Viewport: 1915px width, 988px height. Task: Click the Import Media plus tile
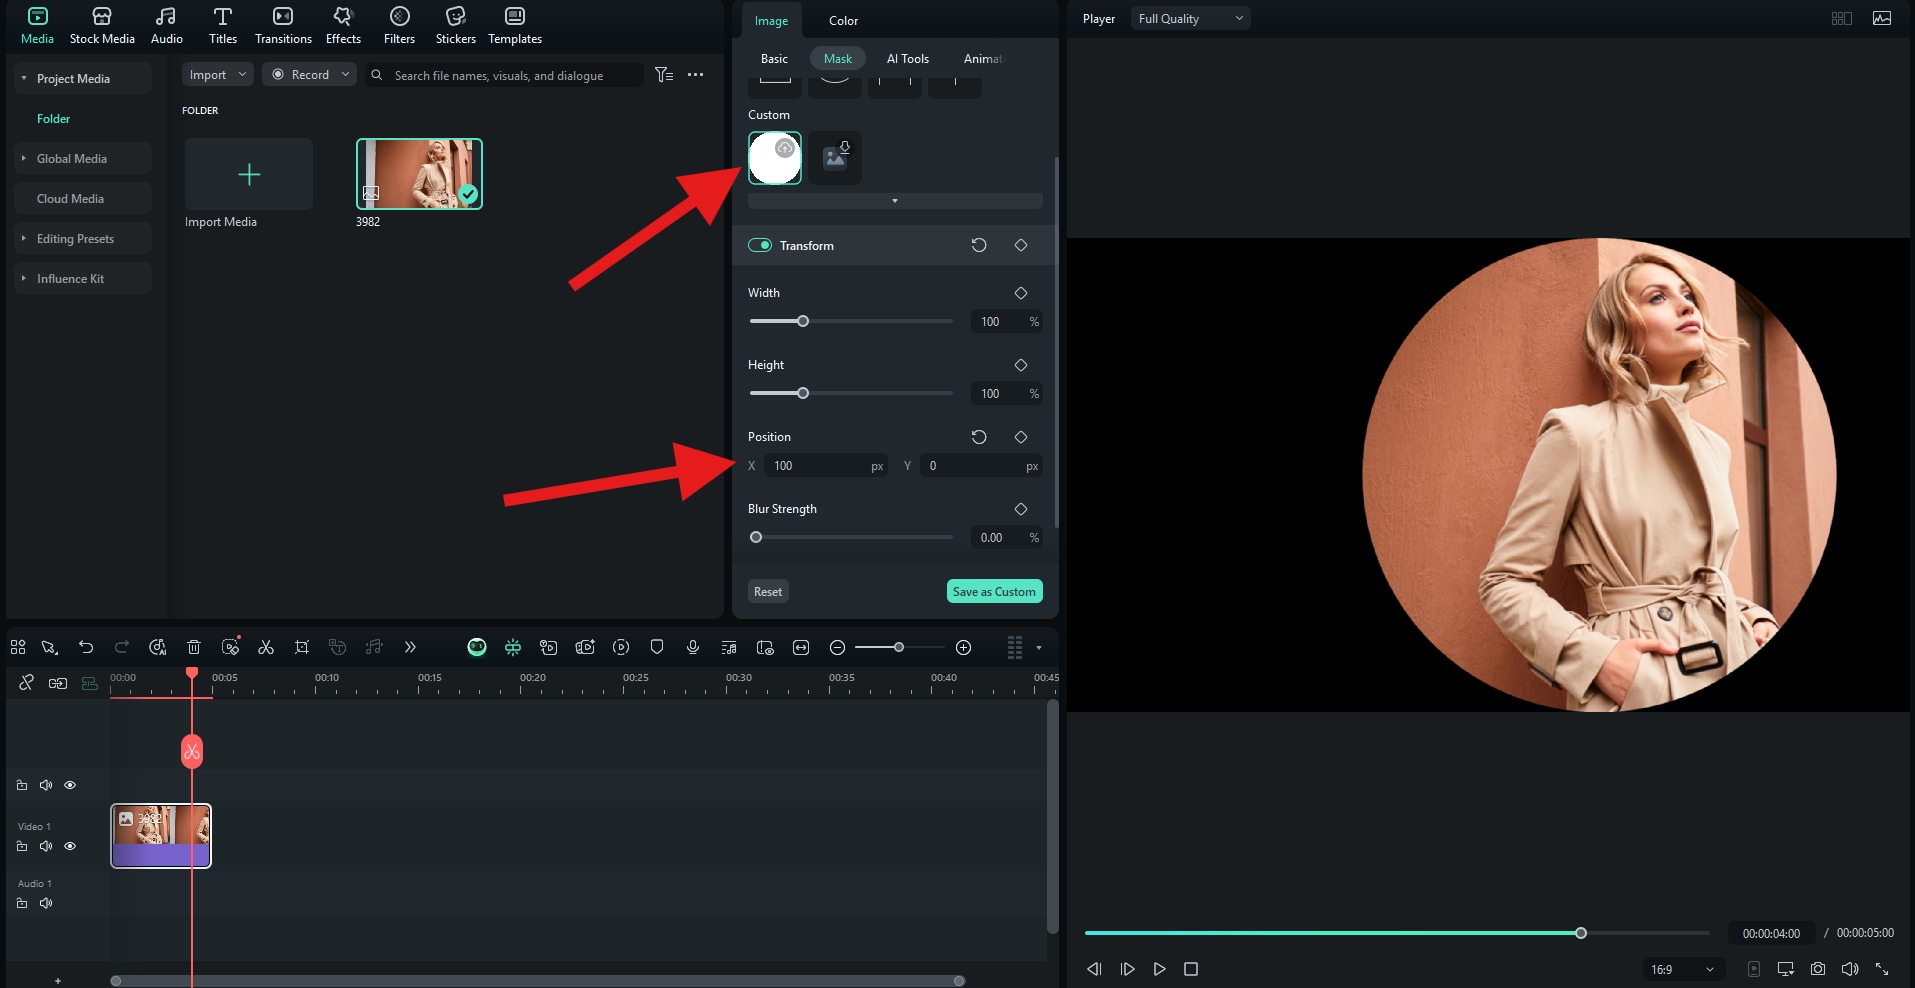pos(249,174)
